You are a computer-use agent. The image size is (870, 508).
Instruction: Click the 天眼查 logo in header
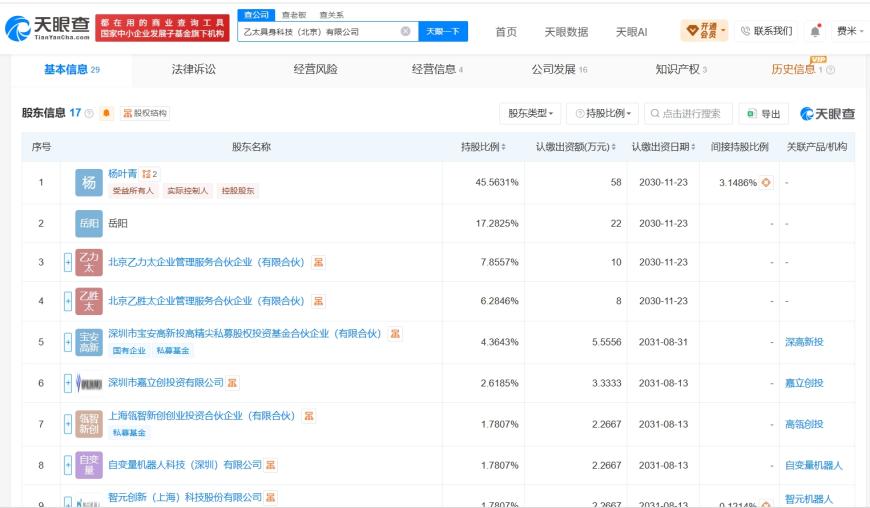tap(48, 28)
